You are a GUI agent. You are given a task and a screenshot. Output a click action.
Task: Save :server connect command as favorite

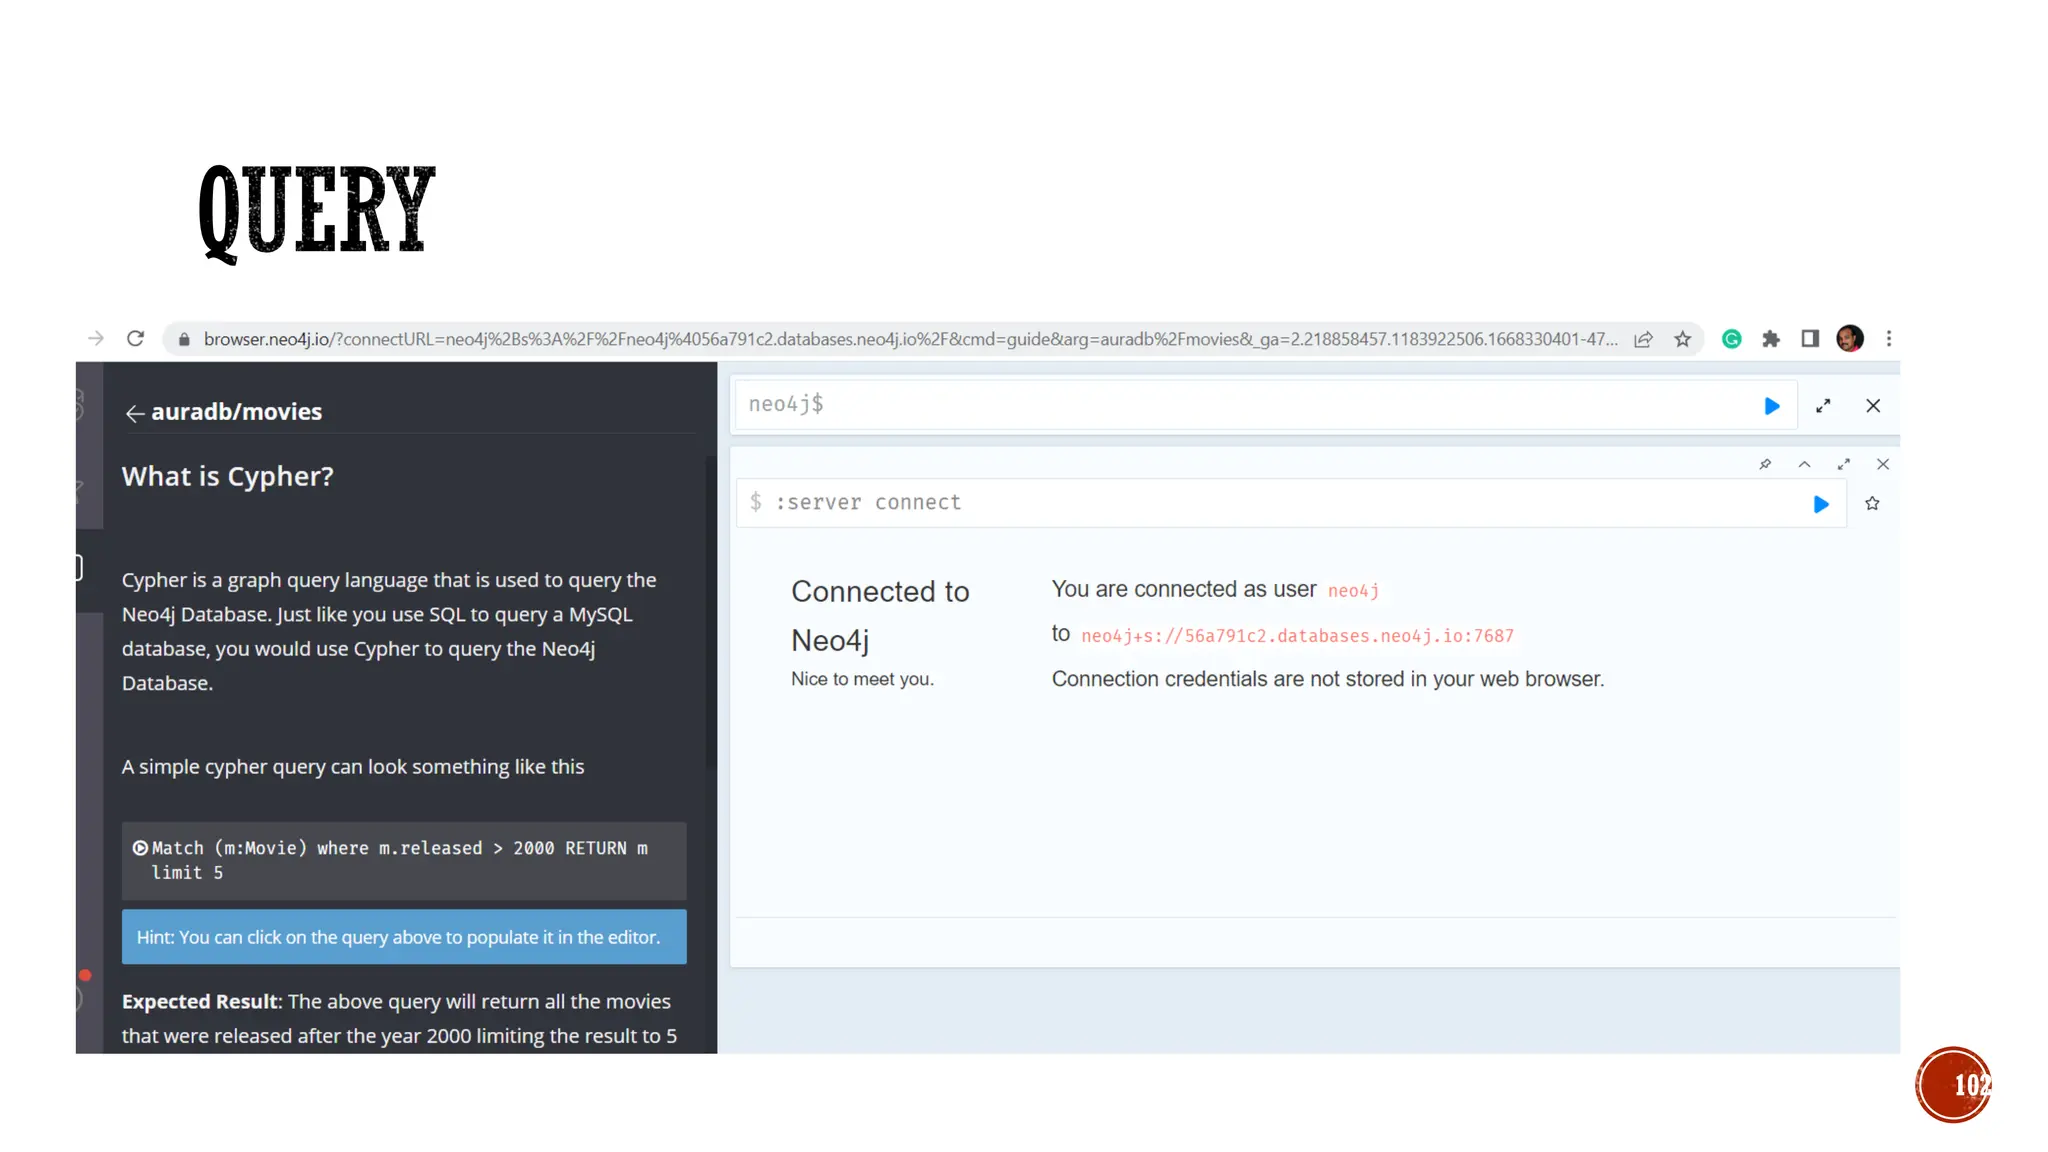(x=1872, y=504)
